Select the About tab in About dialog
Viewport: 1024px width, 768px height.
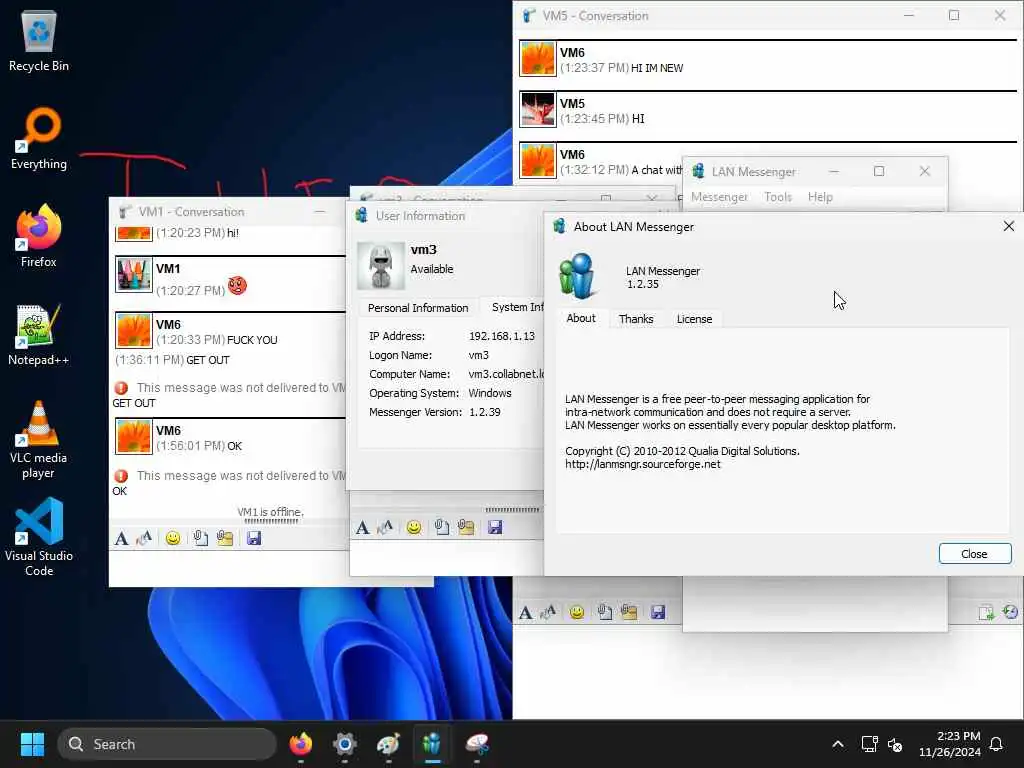click(x=581, y=318)
